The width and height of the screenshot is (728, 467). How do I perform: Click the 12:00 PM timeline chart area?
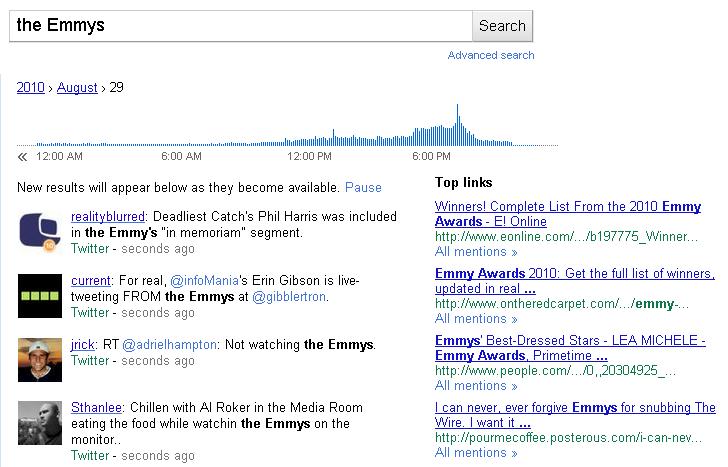[309, 139]
